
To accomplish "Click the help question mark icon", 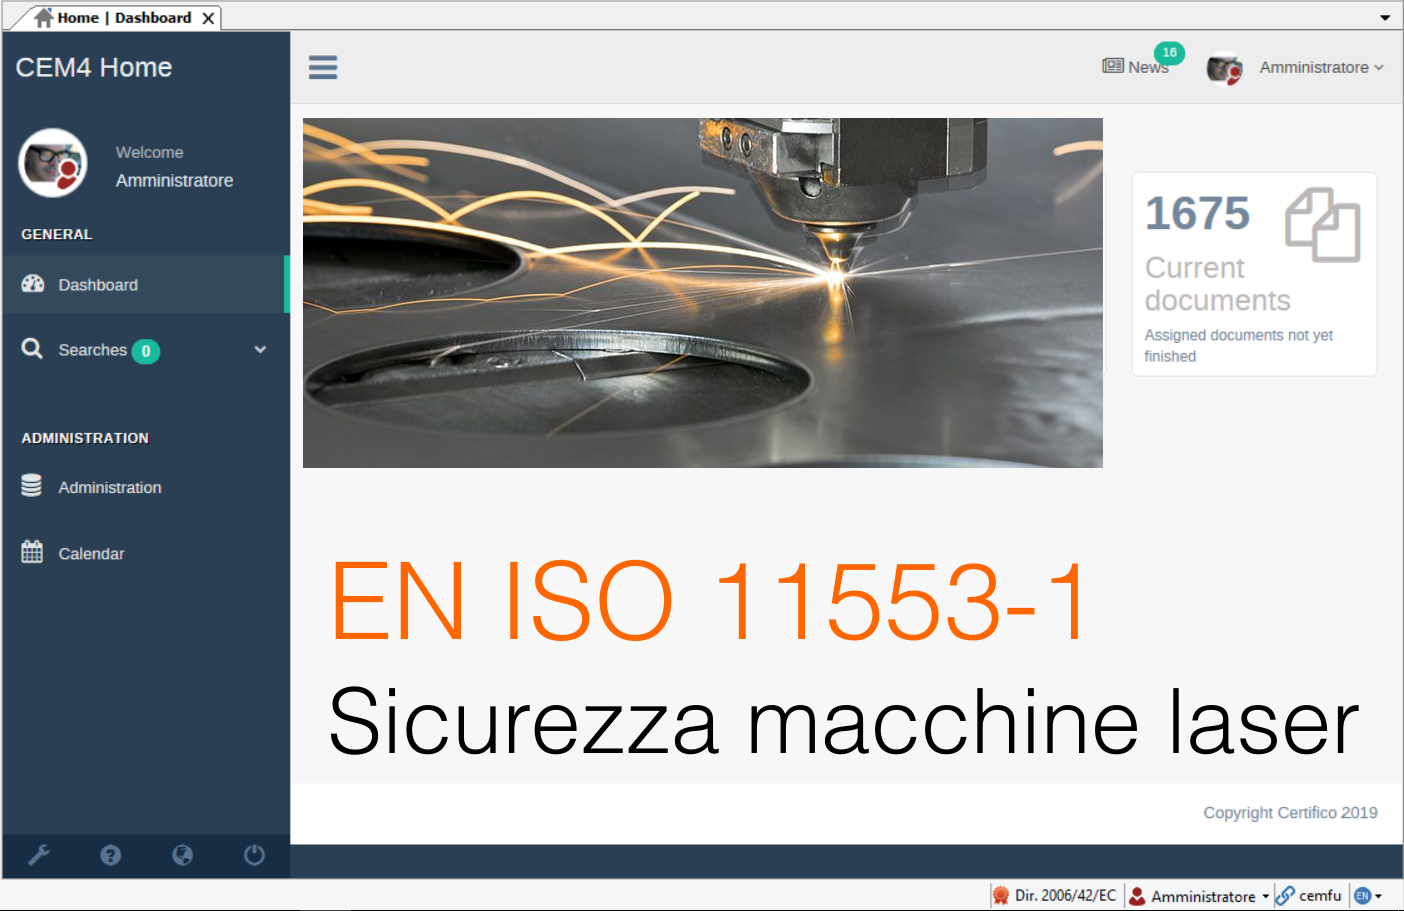I will pos(110,855).
